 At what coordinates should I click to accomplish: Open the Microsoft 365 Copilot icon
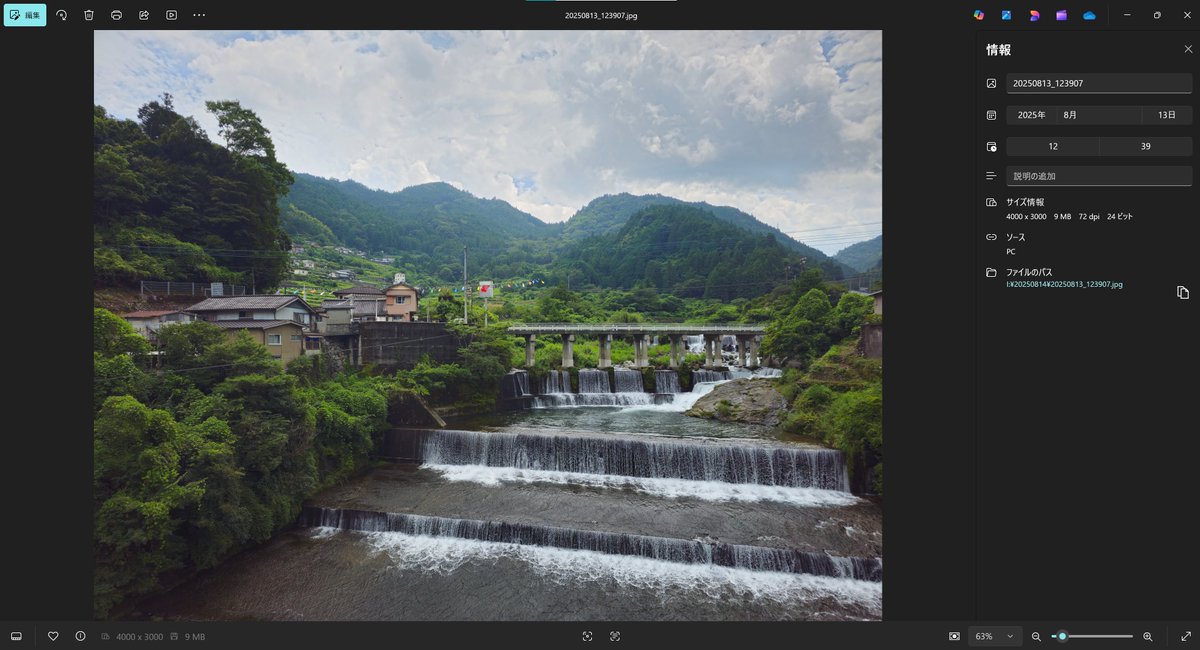coord(979,15)
